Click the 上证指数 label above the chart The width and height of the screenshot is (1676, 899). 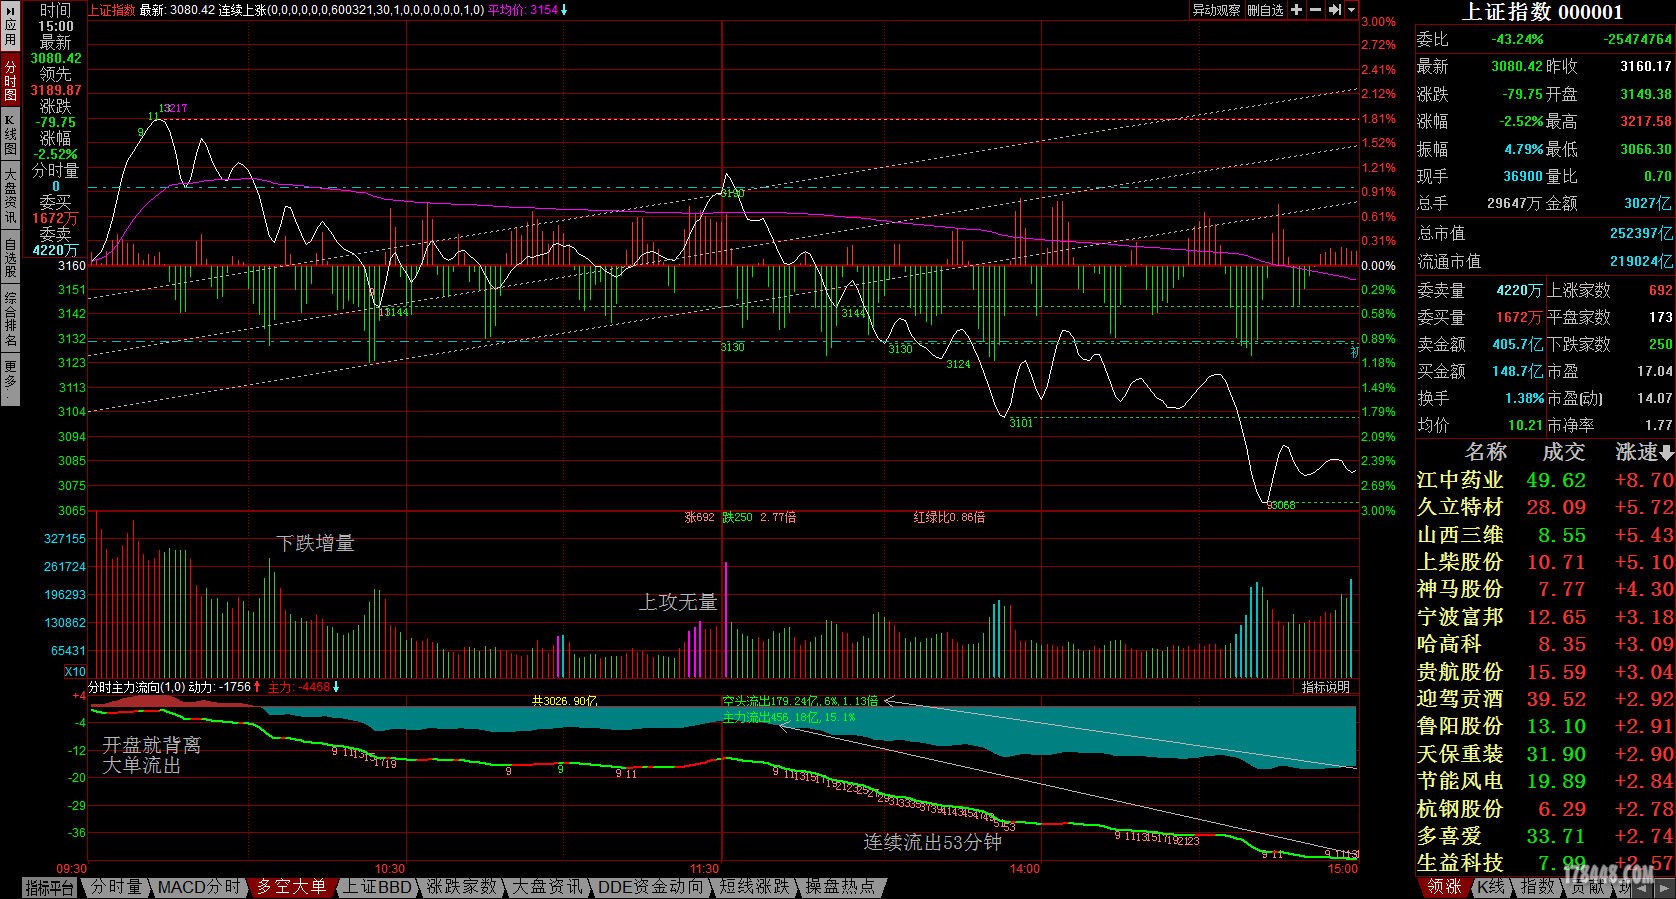tap(112, 10)
